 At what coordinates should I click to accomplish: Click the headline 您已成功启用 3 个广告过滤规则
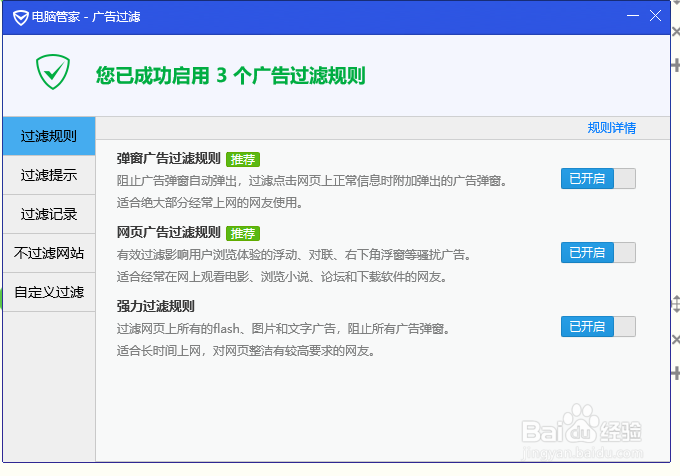click(231, 75)
